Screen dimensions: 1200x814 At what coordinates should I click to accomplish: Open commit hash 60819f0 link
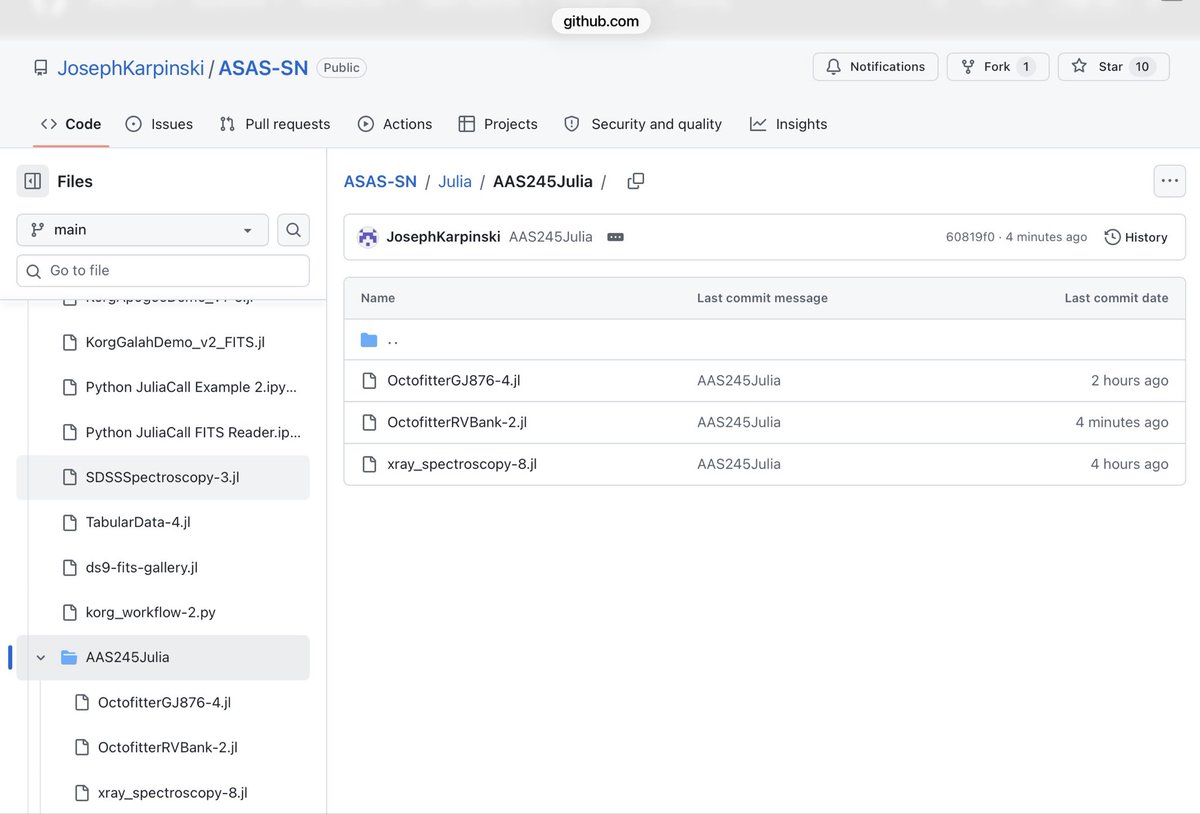(970, 237)
